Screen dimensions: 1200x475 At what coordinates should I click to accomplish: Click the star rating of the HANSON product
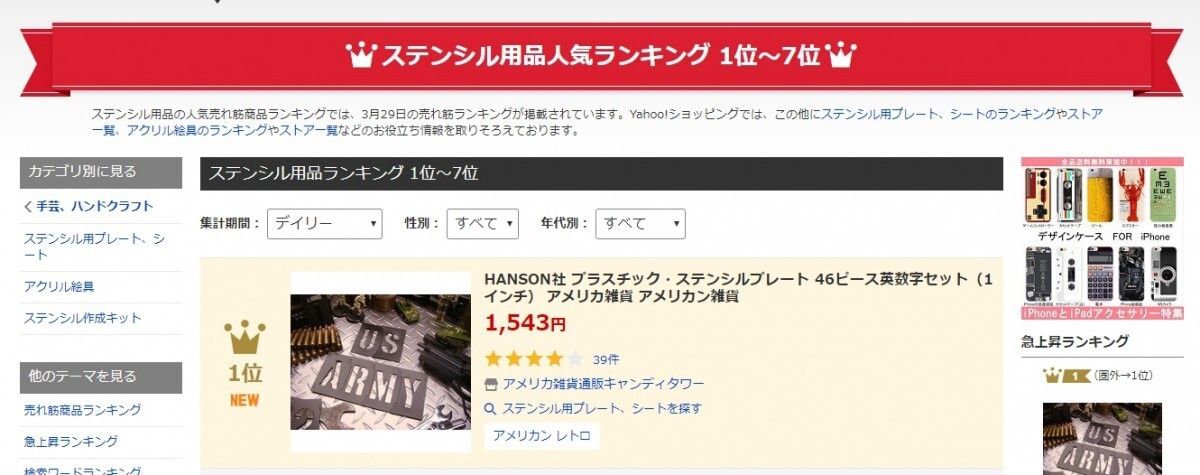click(534, 358)
